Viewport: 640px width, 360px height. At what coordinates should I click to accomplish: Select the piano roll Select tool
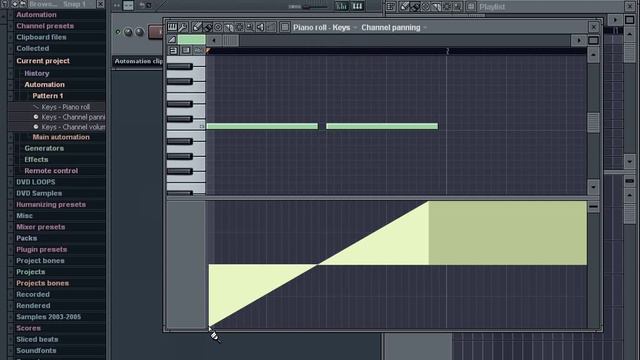[239, 27]
